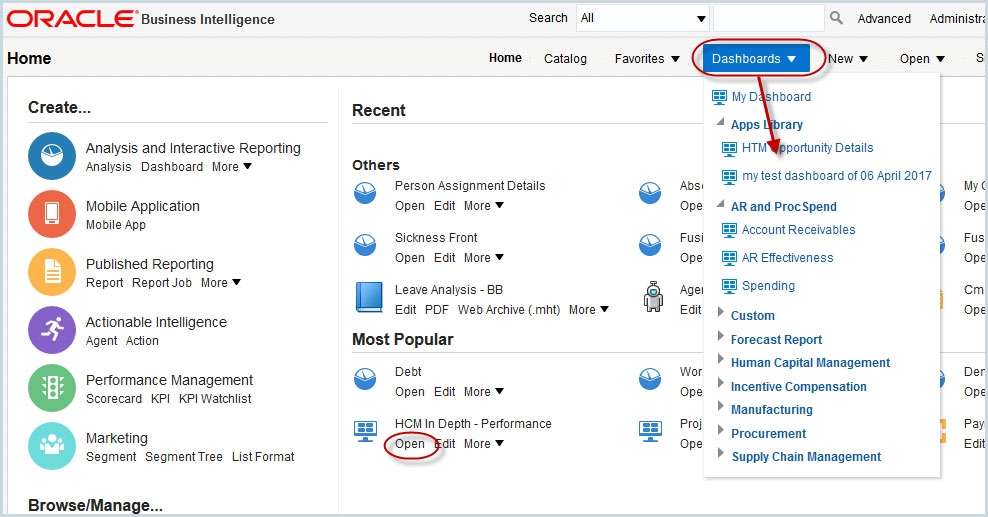Select my test dashboard of 06 April 2017
Screen dimensions: 988x517
pyautogui.click(x=837, y=176)
